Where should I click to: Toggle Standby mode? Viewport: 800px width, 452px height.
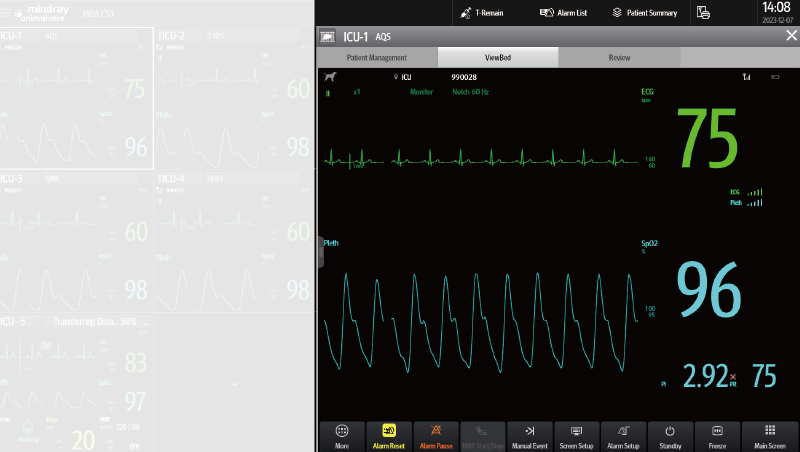click(670, 435)
